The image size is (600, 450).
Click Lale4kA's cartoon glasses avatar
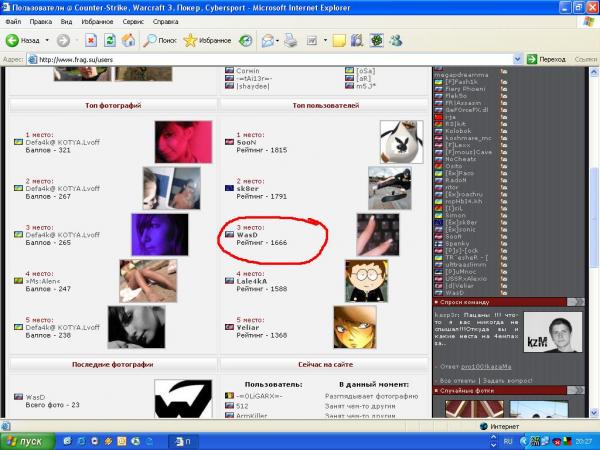(x=367, y=281)
